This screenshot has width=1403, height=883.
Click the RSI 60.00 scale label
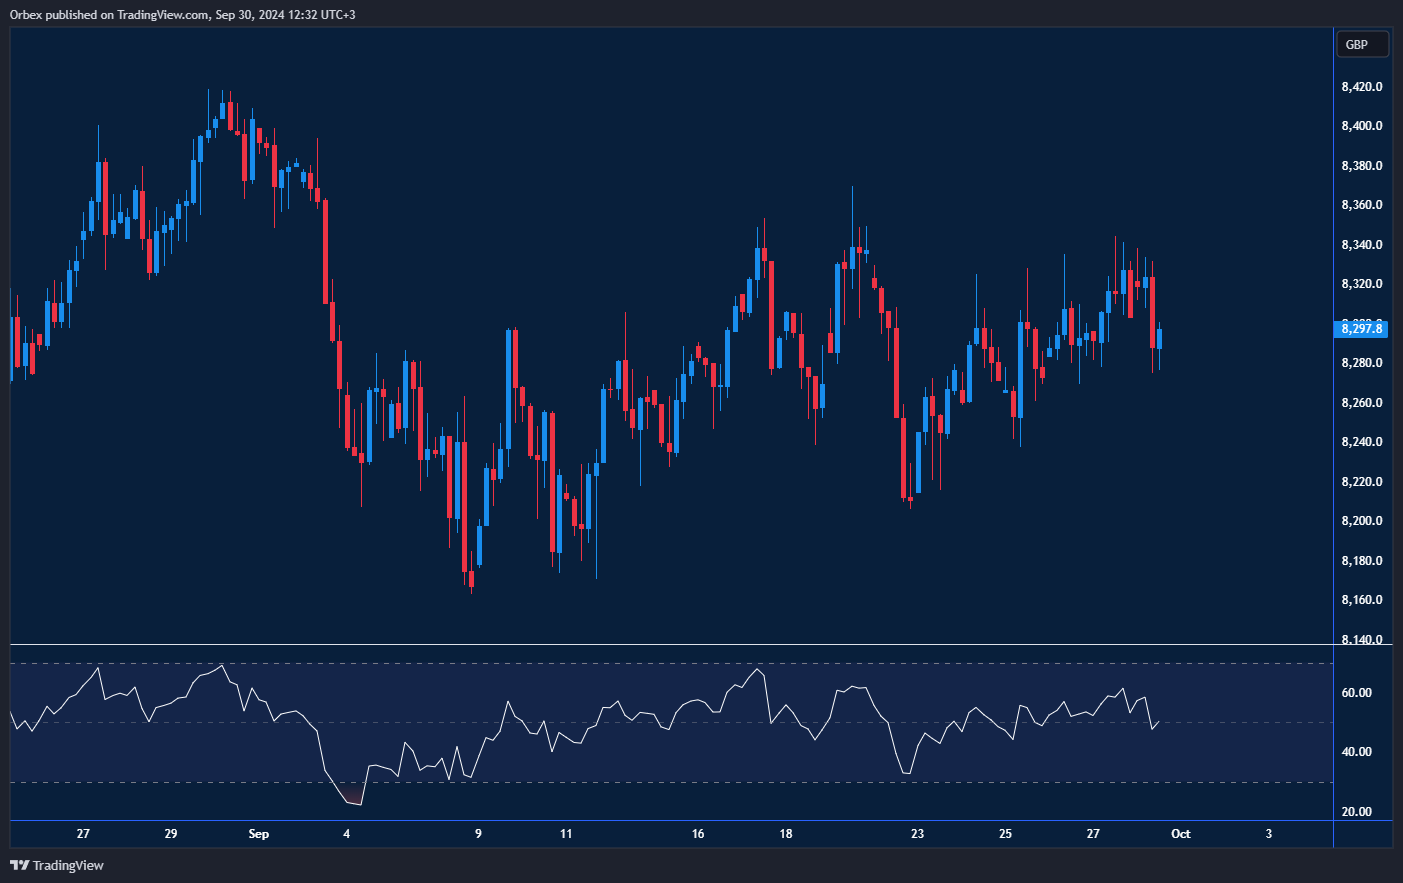1356,693
